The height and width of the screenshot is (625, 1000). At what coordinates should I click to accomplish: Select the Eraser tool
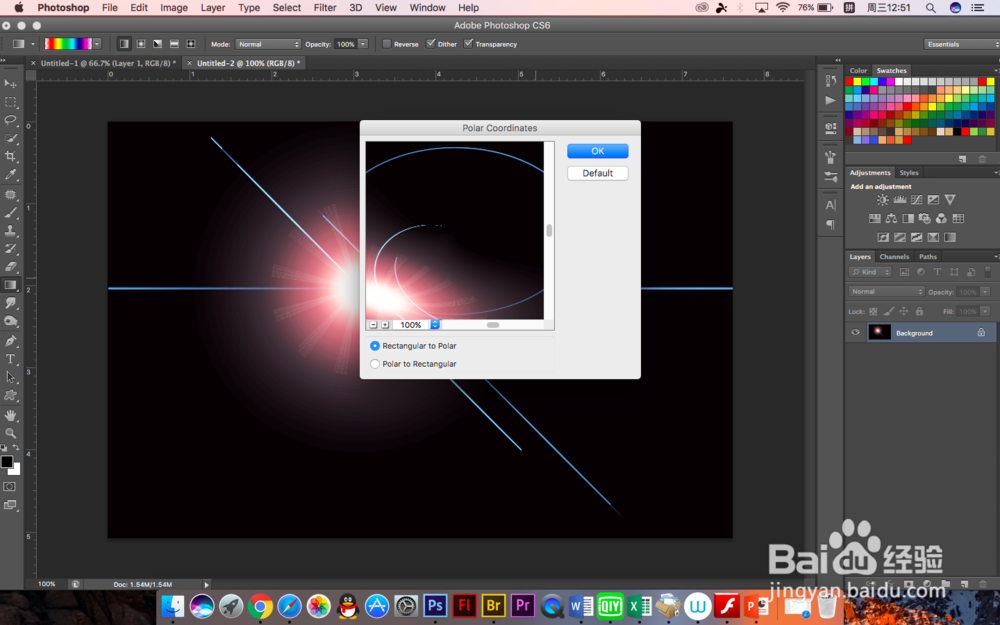coord(10,267)
